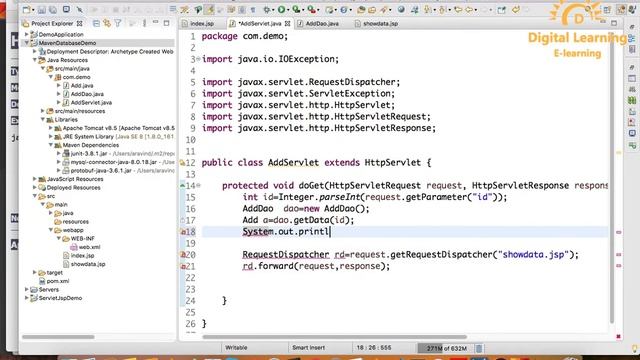The image size is (640, 360).
Task: Select junit-3.8.1.jar dependency
Action: coord(89,153)
